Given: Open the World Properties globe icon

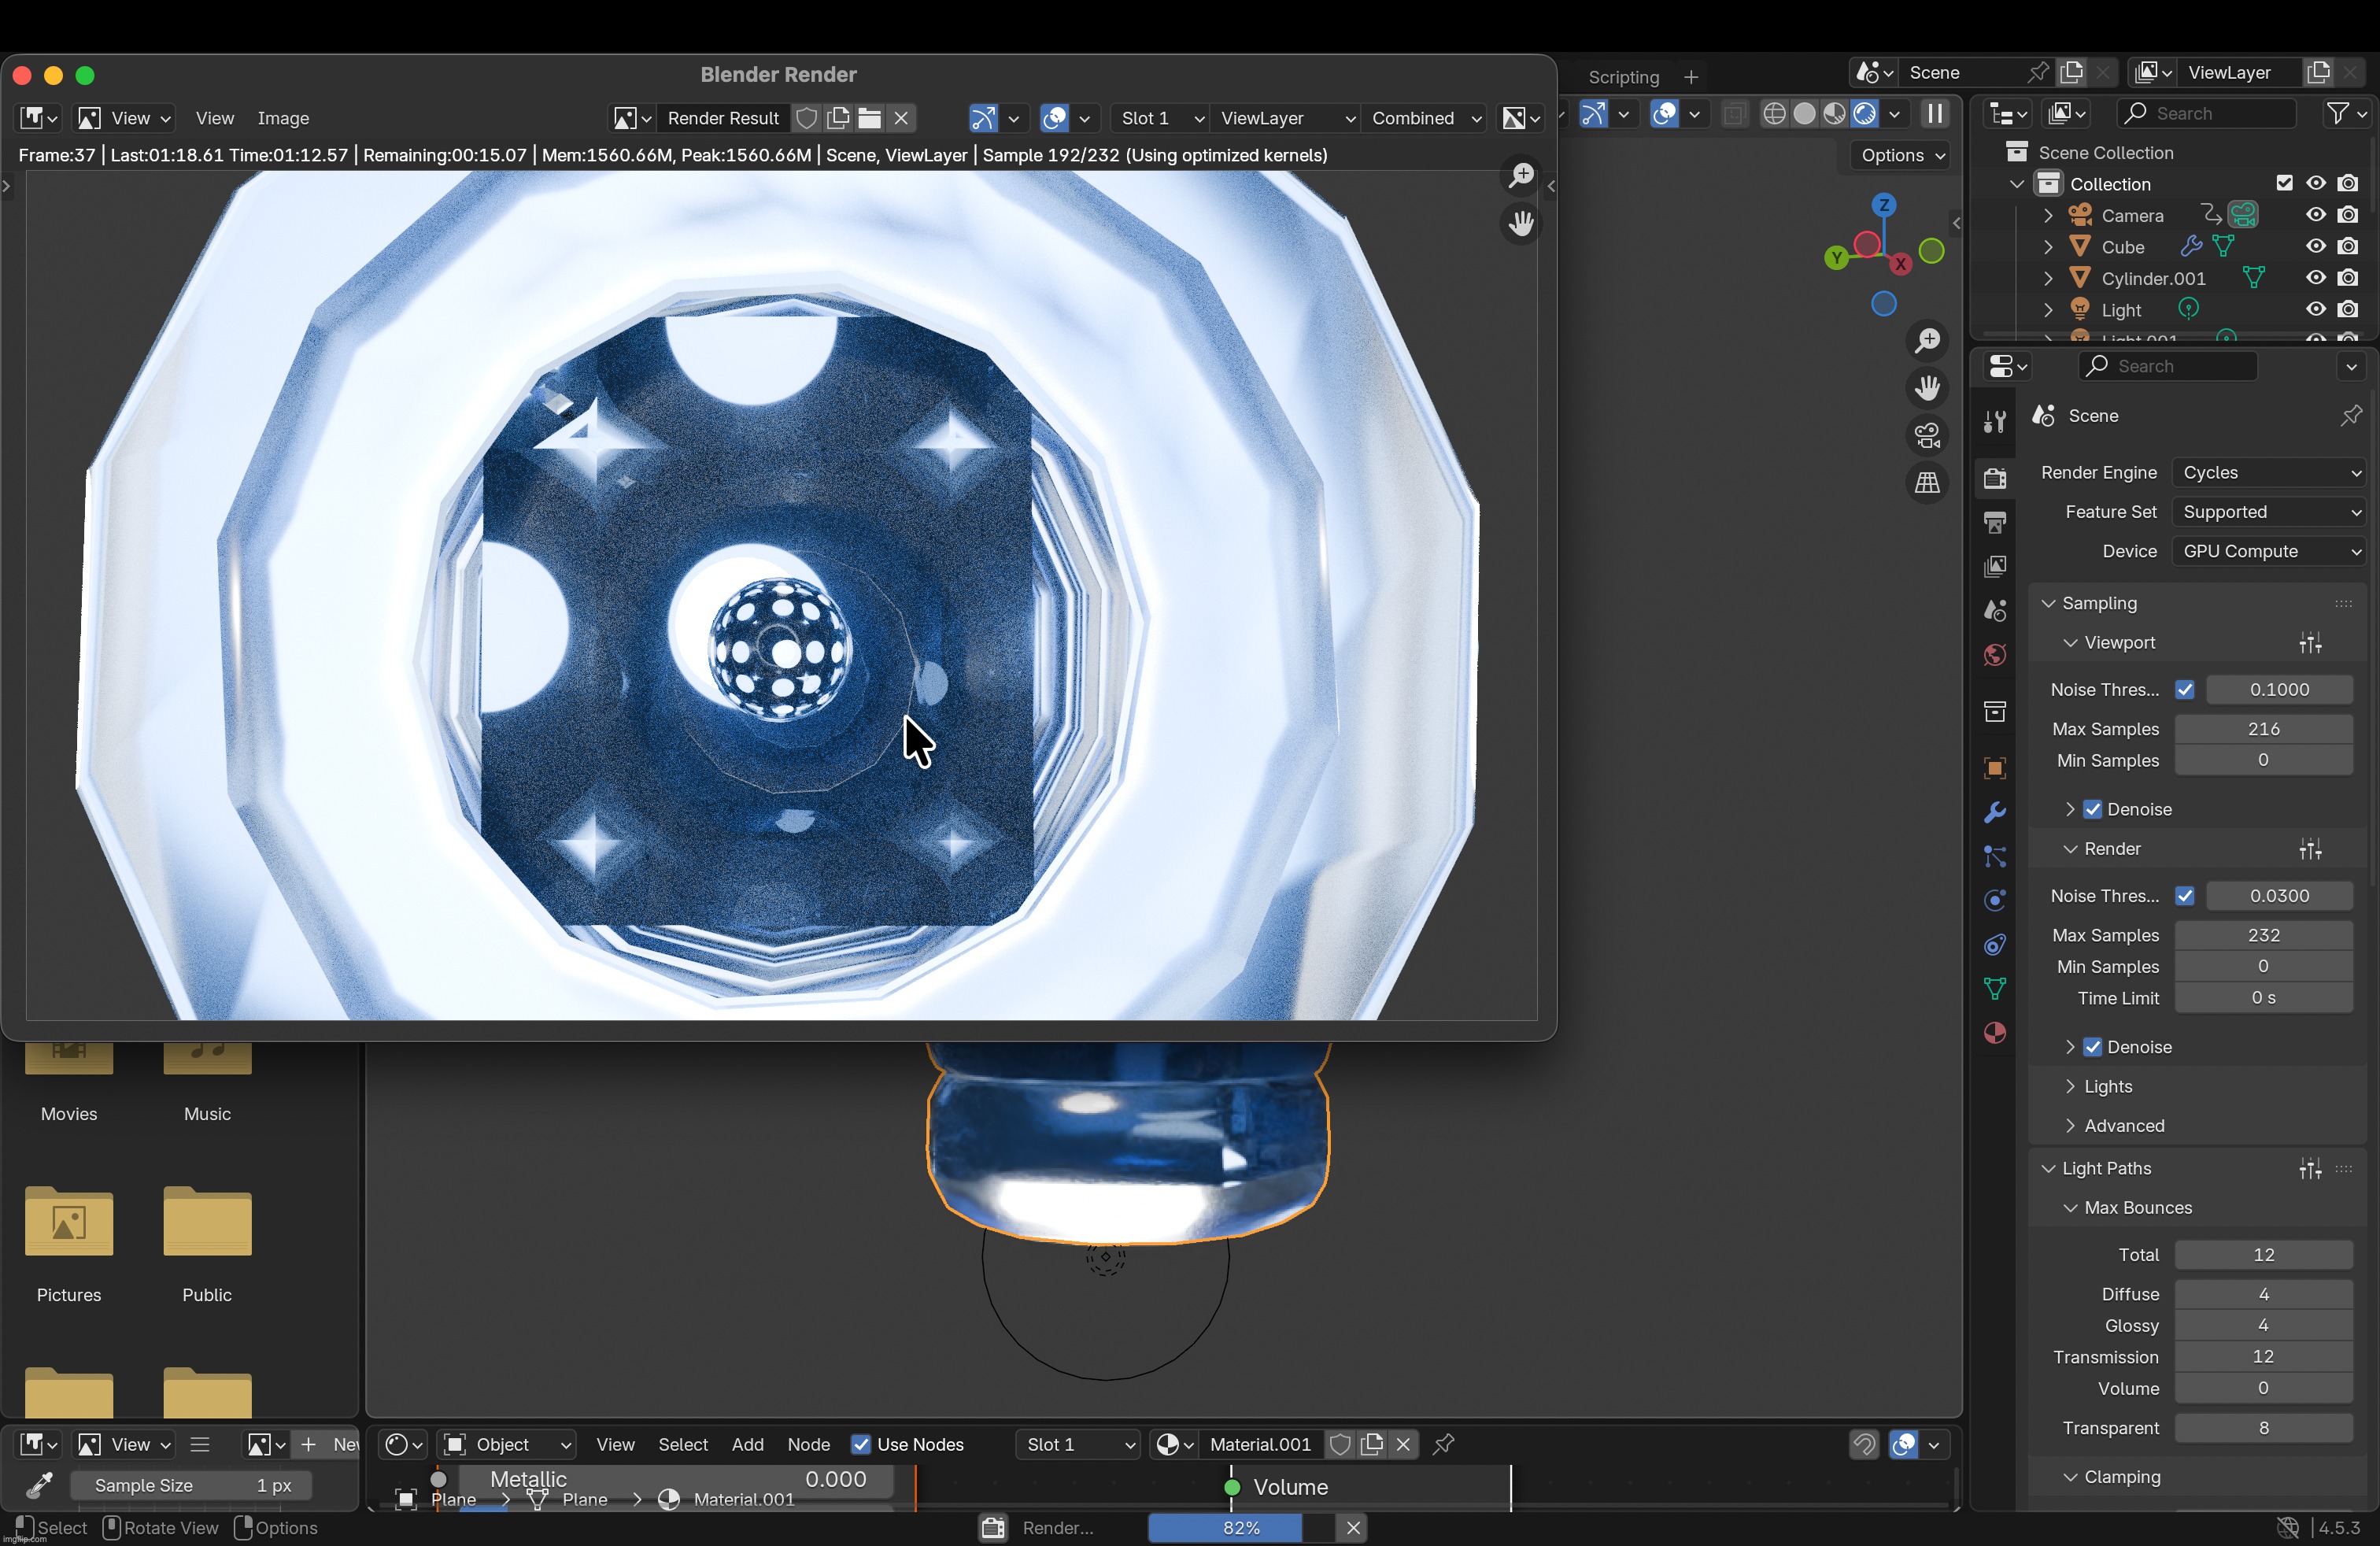Looking at the screenshot, I should click(1995, 654).
